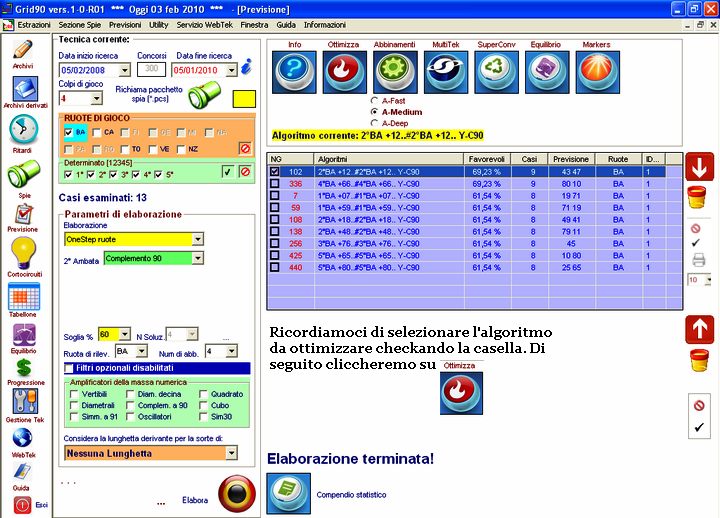Viewport: 720px width, 518px height.
Task: Select the A-Deep radio option
Action: click(374, 123)
